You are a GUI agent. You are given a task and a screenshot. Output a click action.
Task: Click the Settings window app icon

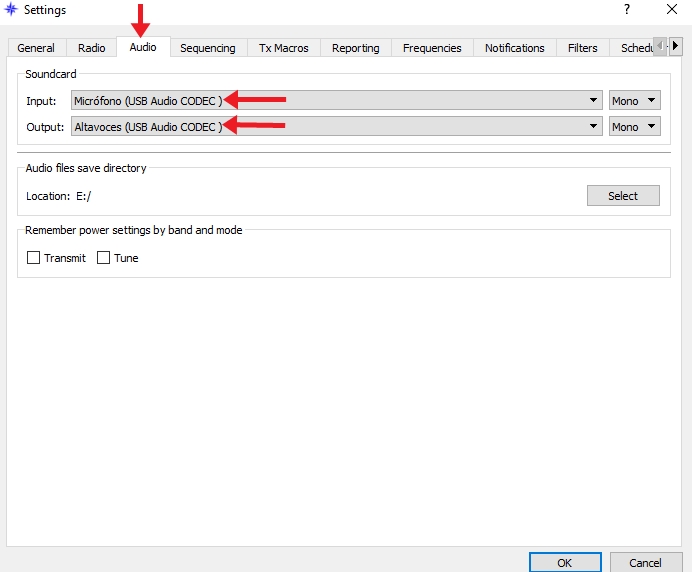[x=12, y=10]
